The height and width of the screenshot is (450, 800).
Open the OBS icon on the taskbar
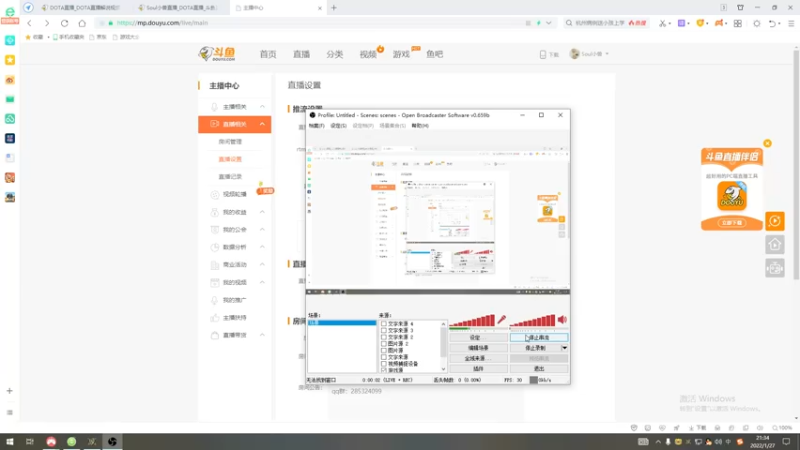(112, 441)
